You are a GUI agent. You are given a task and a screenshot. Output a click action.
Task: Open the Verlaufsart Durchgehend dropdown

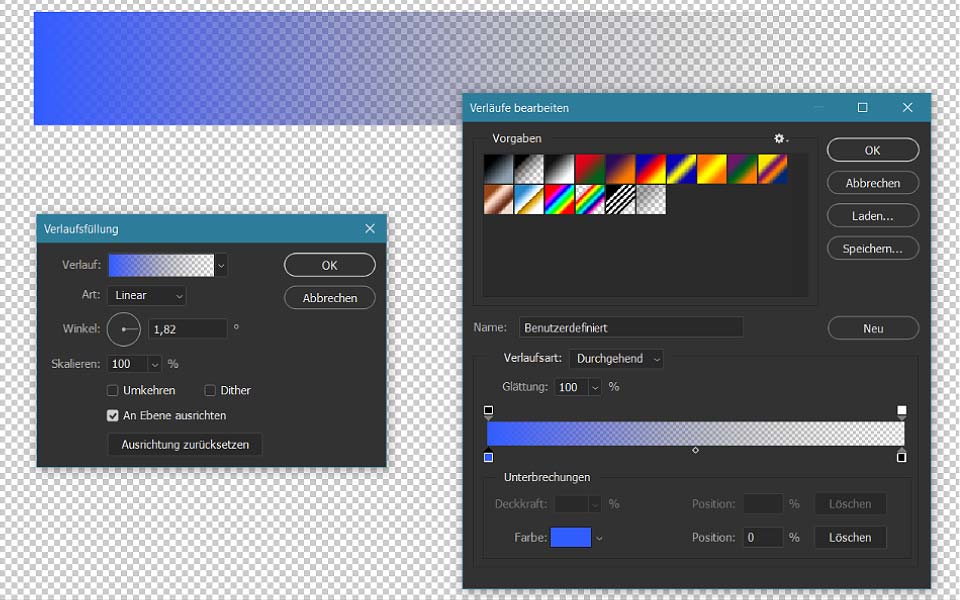(x=616, y=359)
